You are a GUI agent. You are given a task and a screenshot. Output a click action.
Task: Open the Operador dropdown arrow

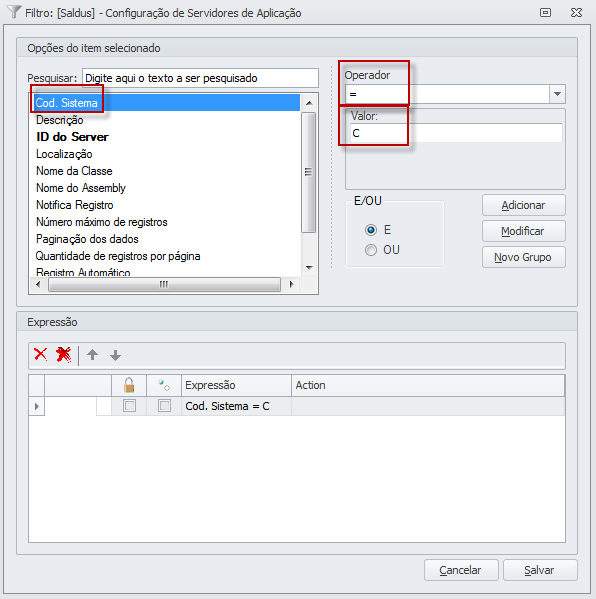[557, 94]
